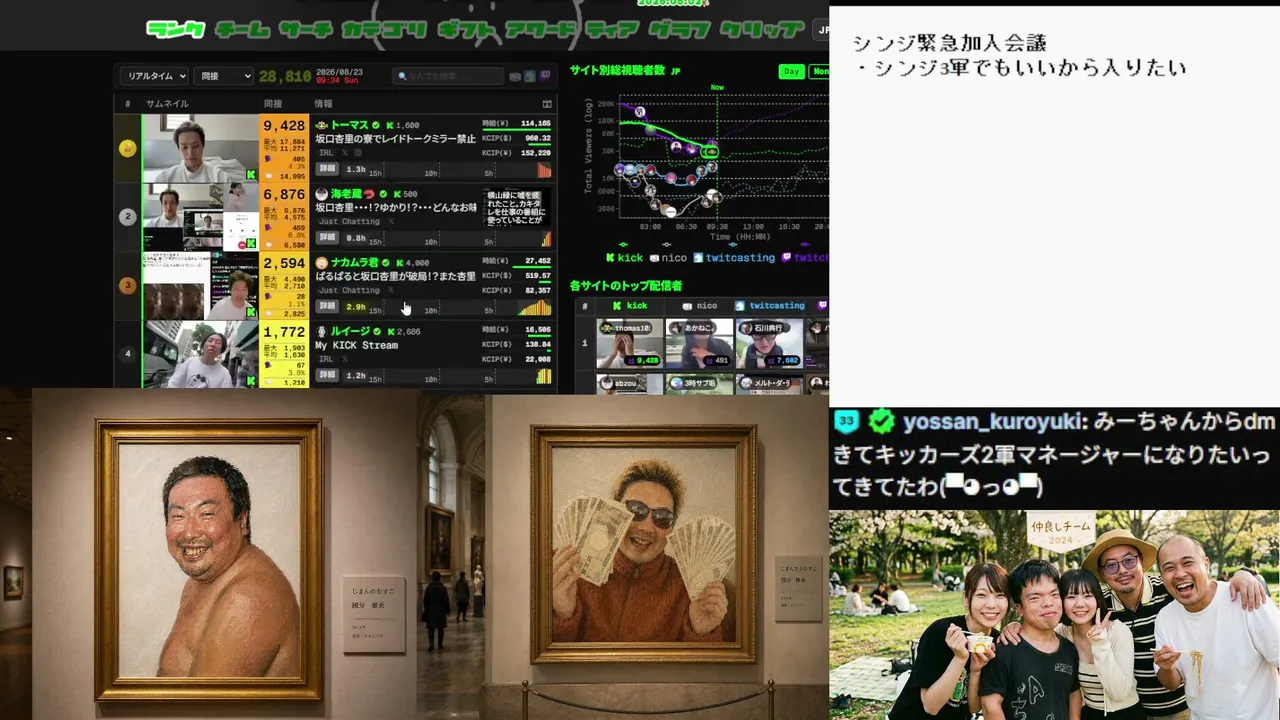Screen dimensions: 1280x720
Task: Open the ナカムラ君 channel name link
Action: pos(355,263)
